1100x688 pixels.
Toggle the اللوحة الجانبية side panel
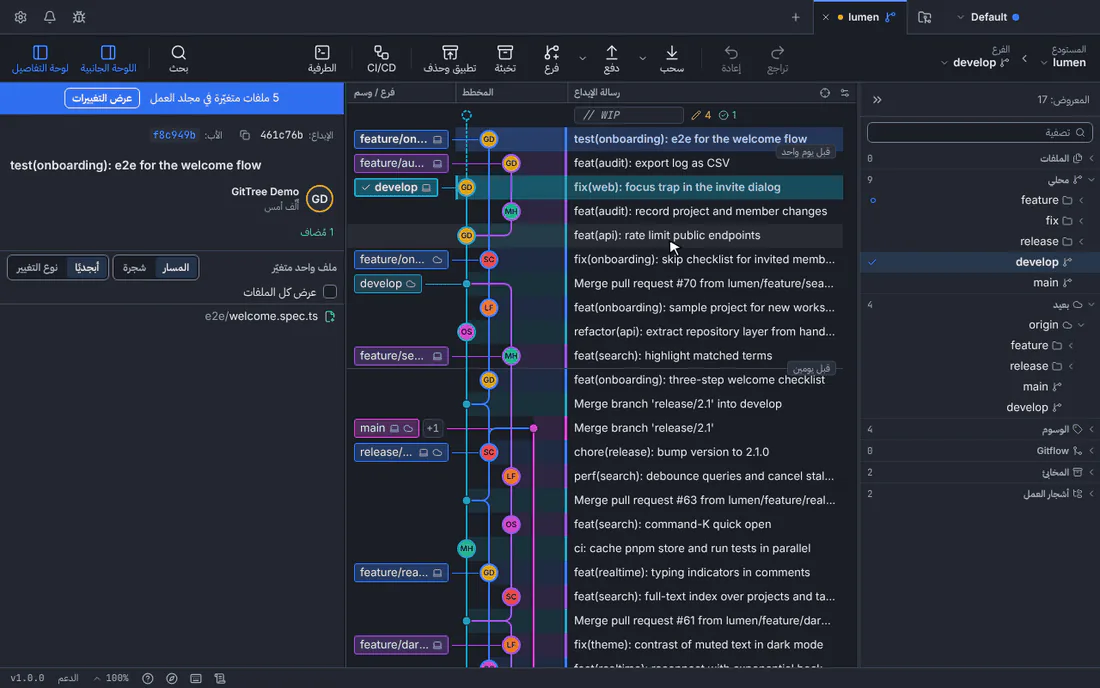click(x=108, y=59)
